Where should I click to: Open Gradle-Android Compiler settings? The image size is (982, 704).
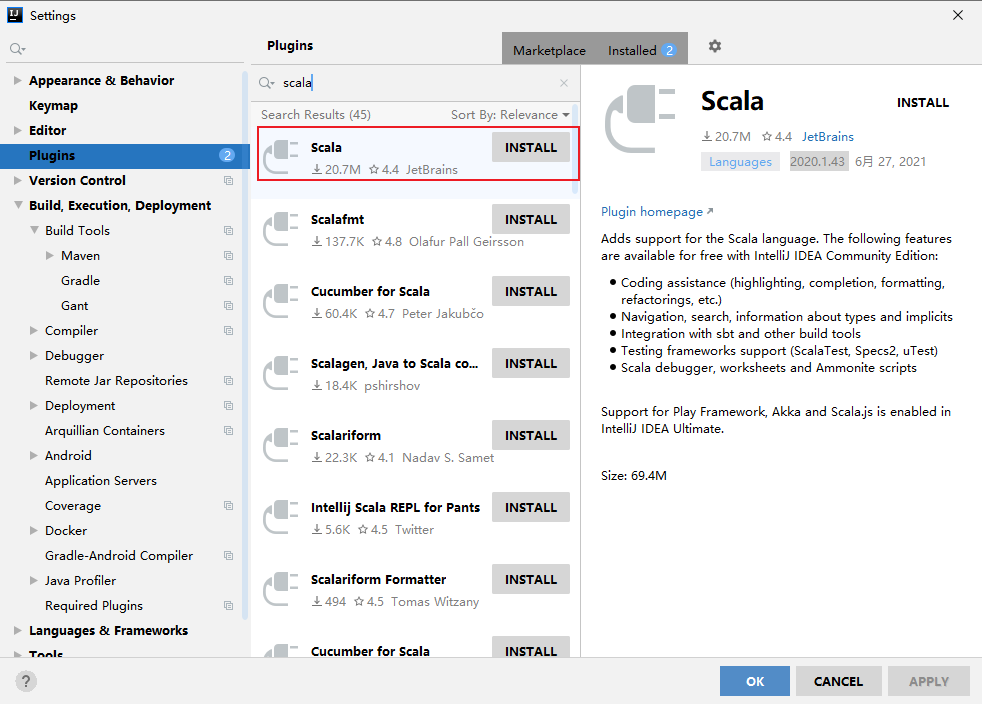[x=119, y=556]
